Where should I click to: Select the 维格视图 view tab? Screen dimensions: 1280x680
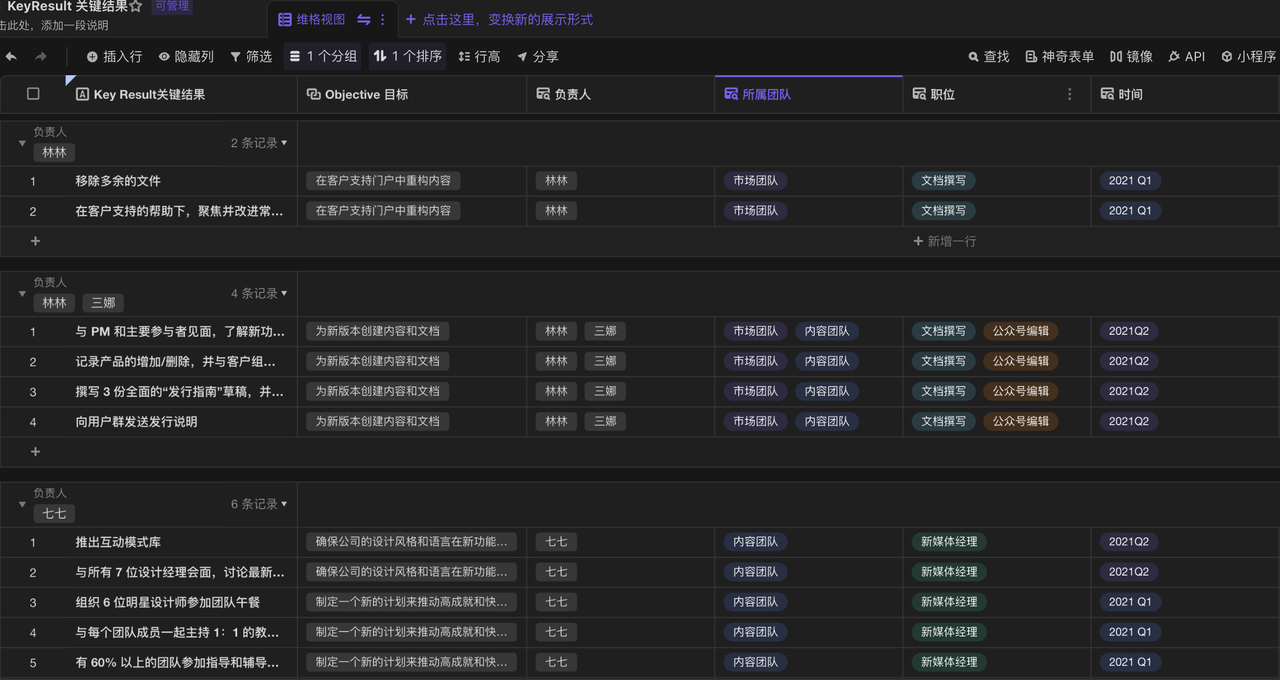pos(312,19)
